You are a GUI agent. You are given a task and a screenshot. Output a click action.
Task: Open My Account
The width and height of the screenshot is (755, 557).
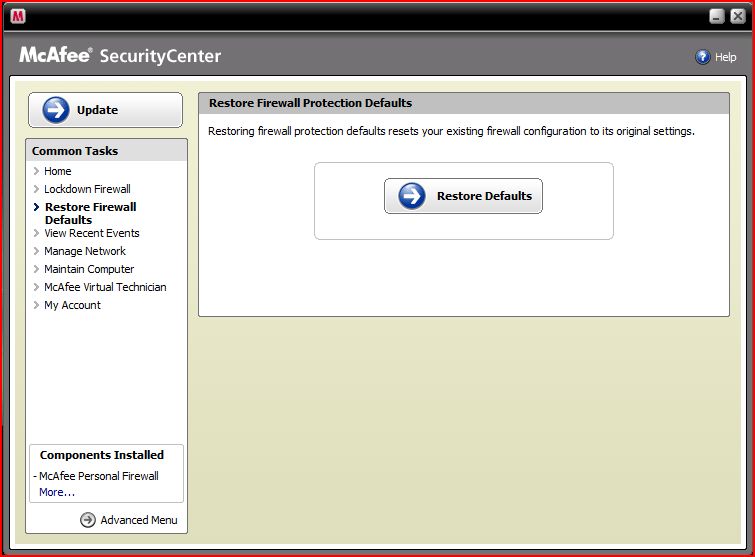72,305
